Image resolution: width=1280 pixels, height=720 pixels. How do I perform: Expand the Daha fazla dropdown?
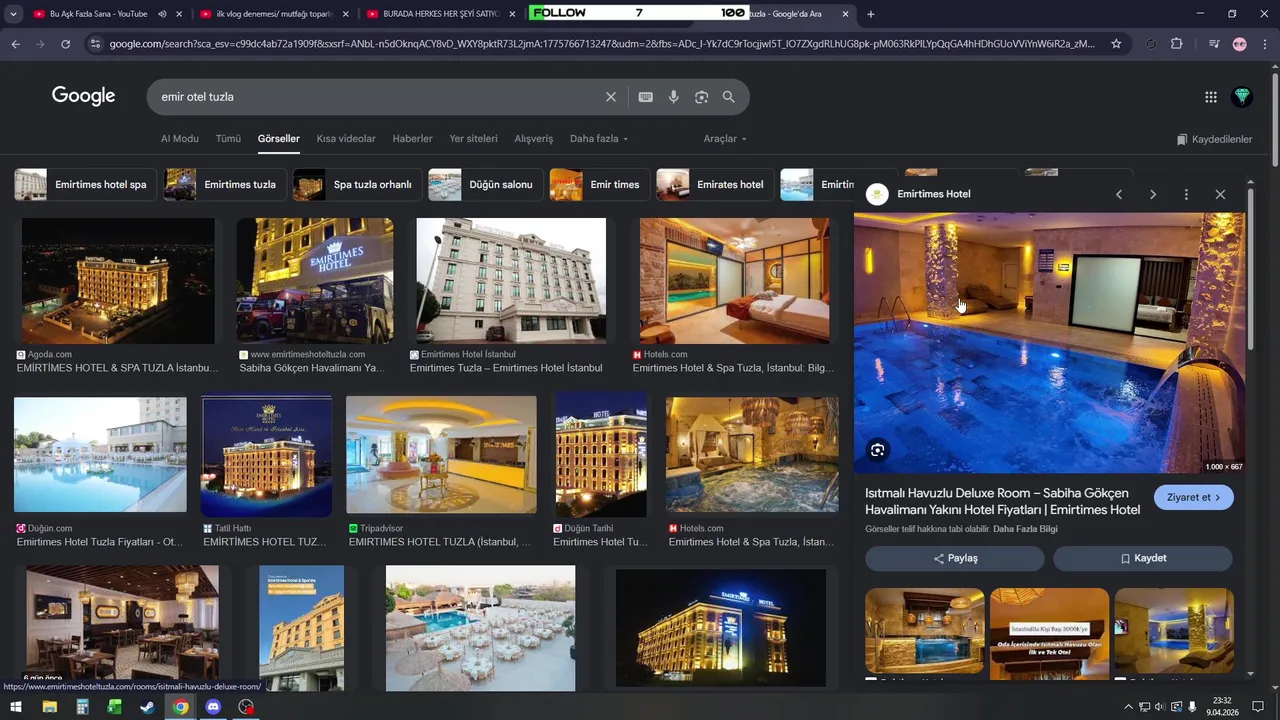599,139
